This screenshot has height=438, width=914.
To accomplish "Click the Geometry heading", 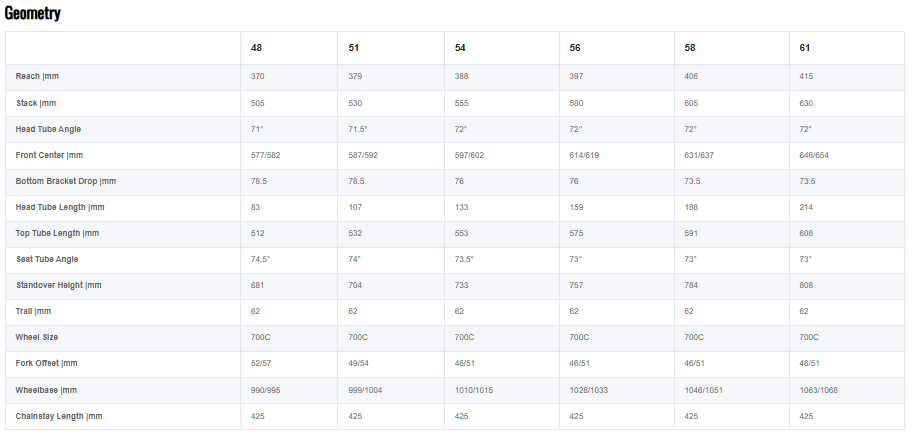I will point(32,13).
